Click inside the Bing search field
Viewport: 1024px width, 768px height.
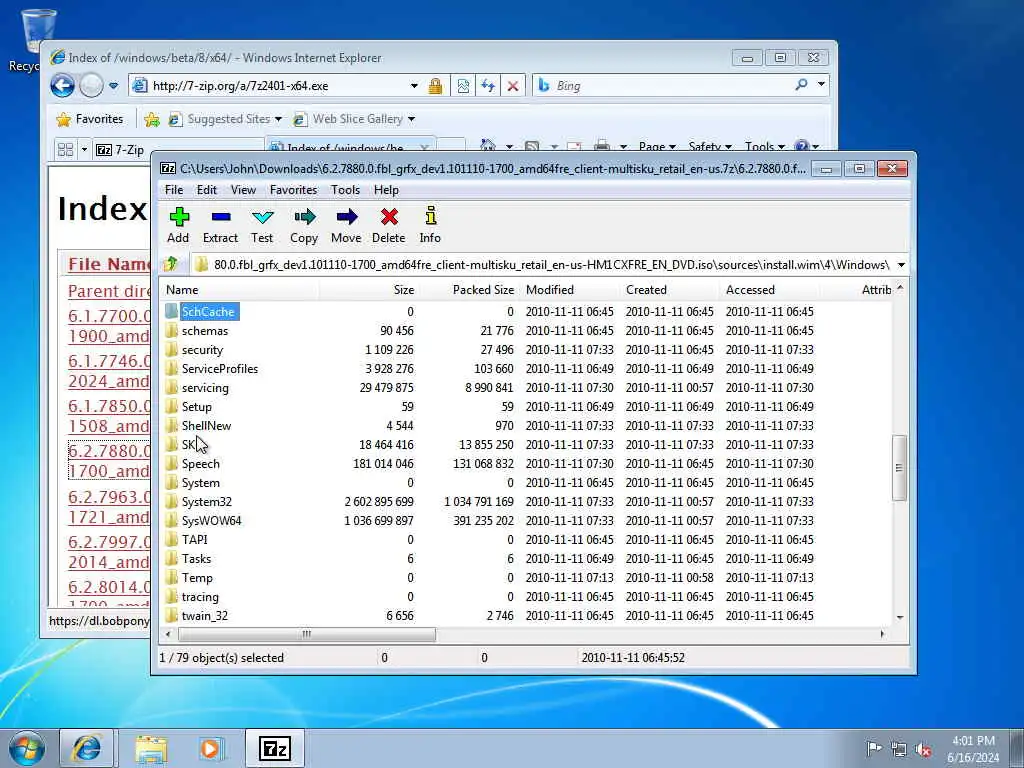673,86
